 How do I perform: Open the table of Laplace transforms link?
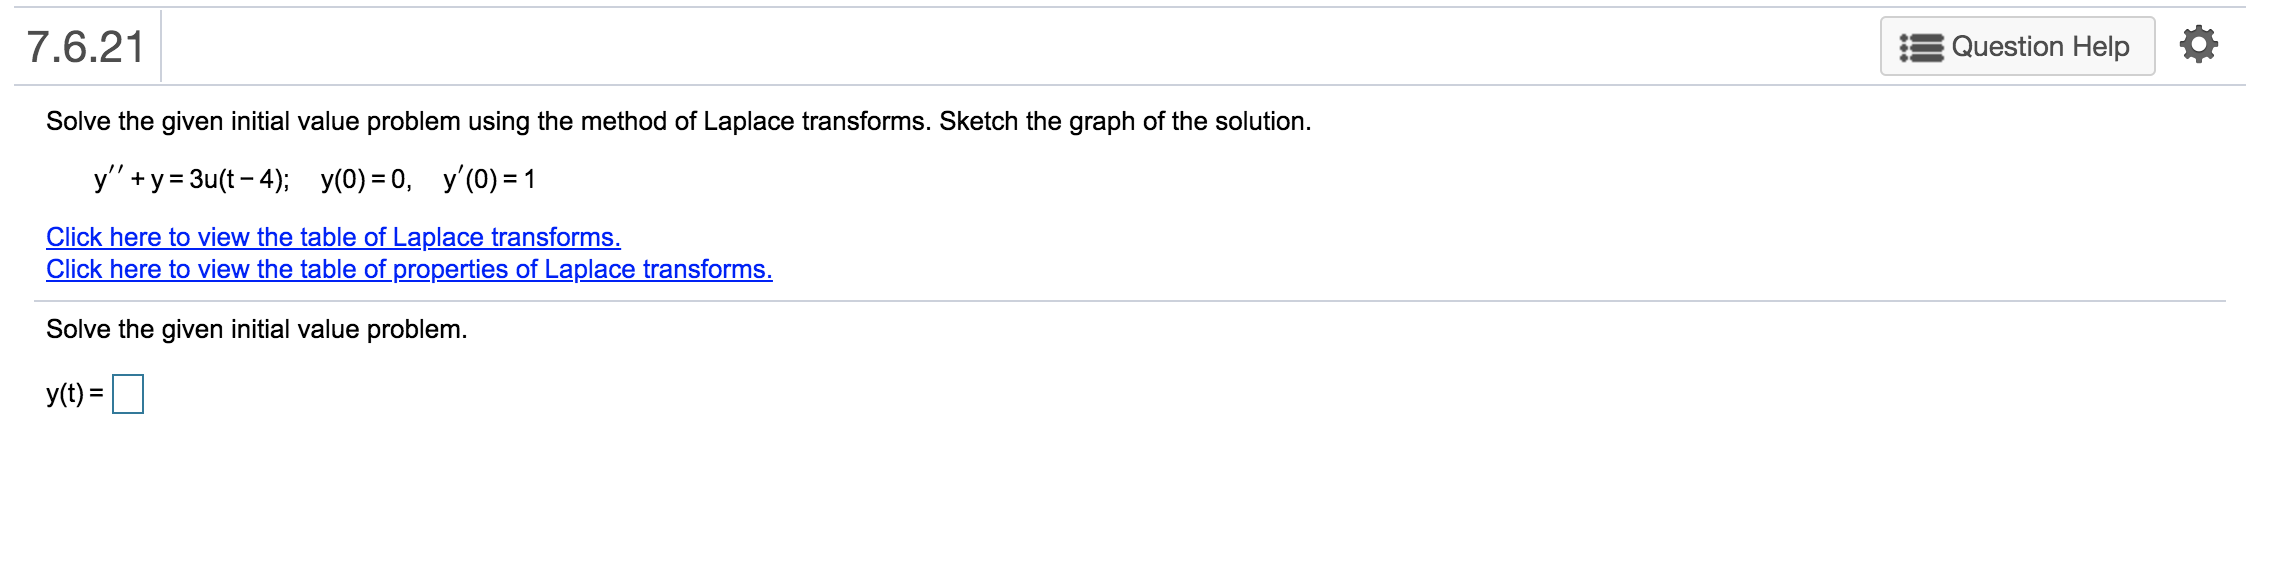(x=333, y=237)
